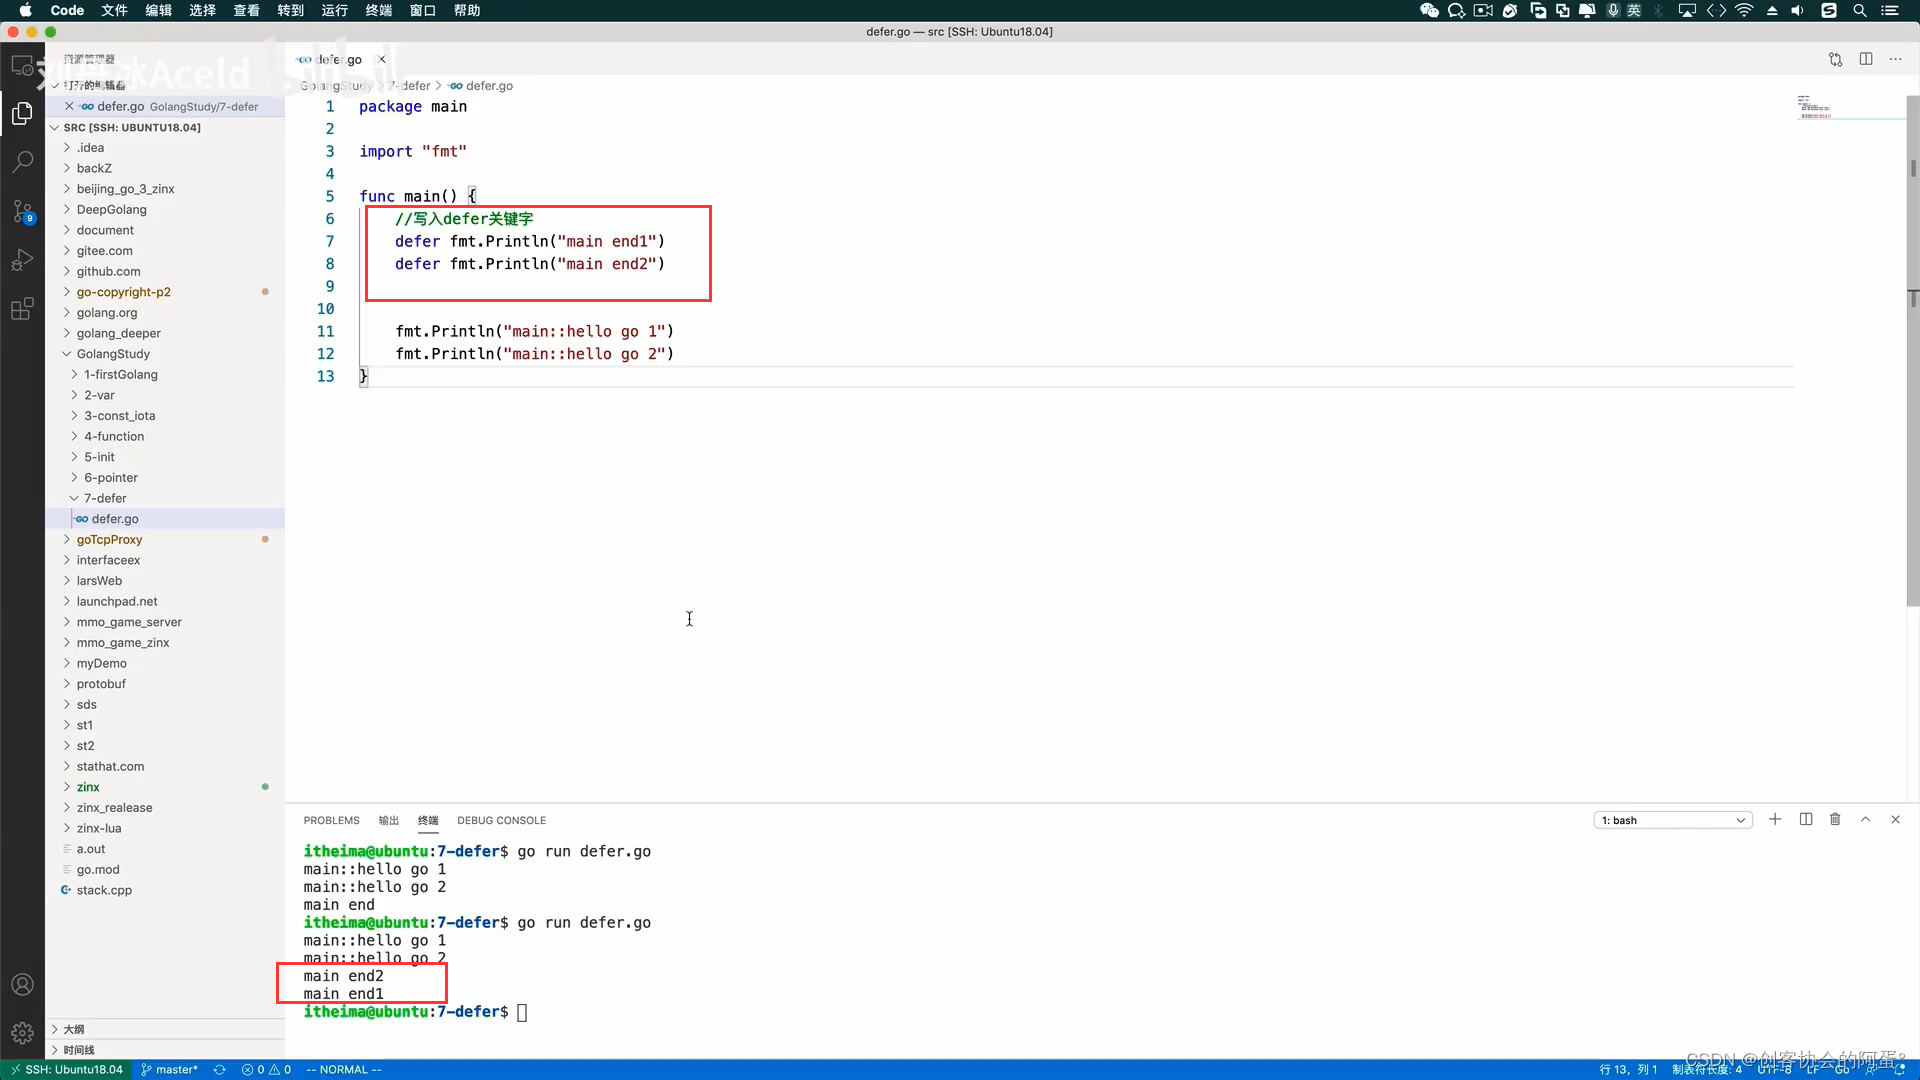1920x1080 pixels.
Task: Open the Explorer view in activity bar
Action: pos(22,114)
